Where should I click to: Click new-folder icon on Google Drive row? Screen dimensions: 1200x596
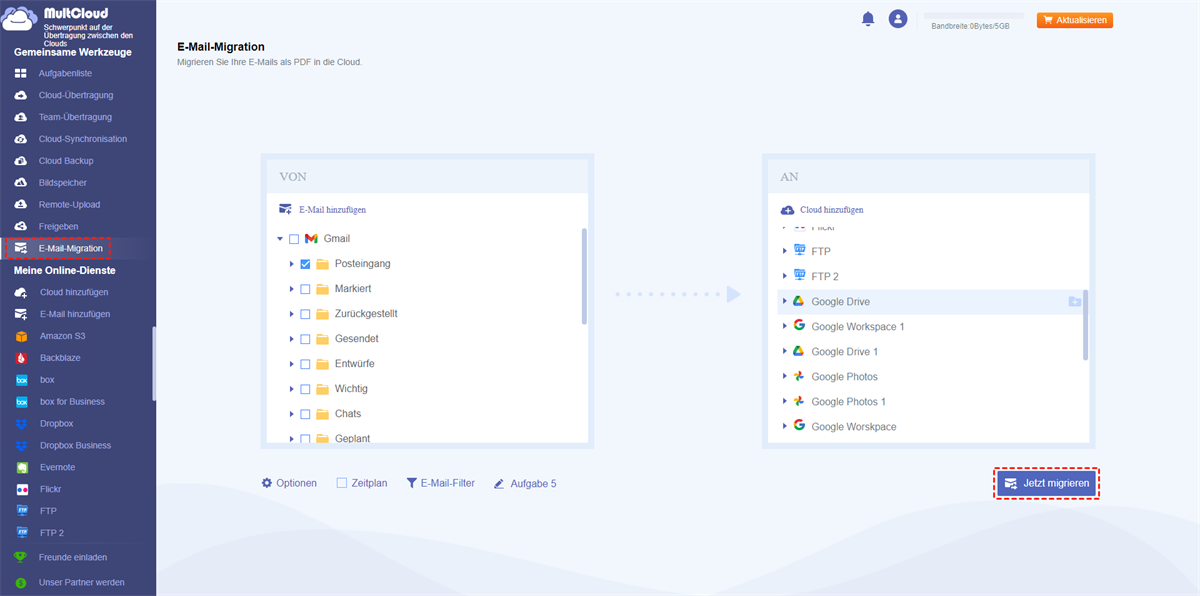tap(1074, 301)
